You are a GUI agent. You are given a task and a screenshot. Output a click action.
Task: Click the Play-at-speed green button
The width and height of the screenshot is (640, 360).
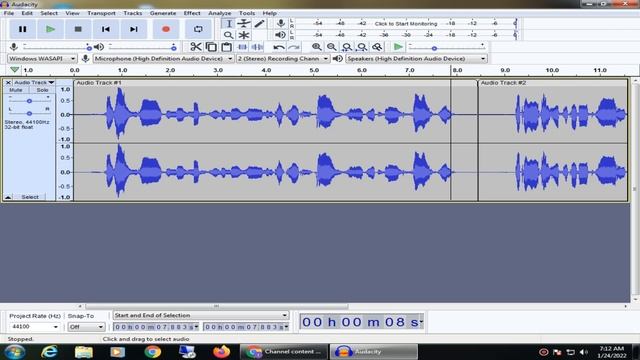point(398,47)
